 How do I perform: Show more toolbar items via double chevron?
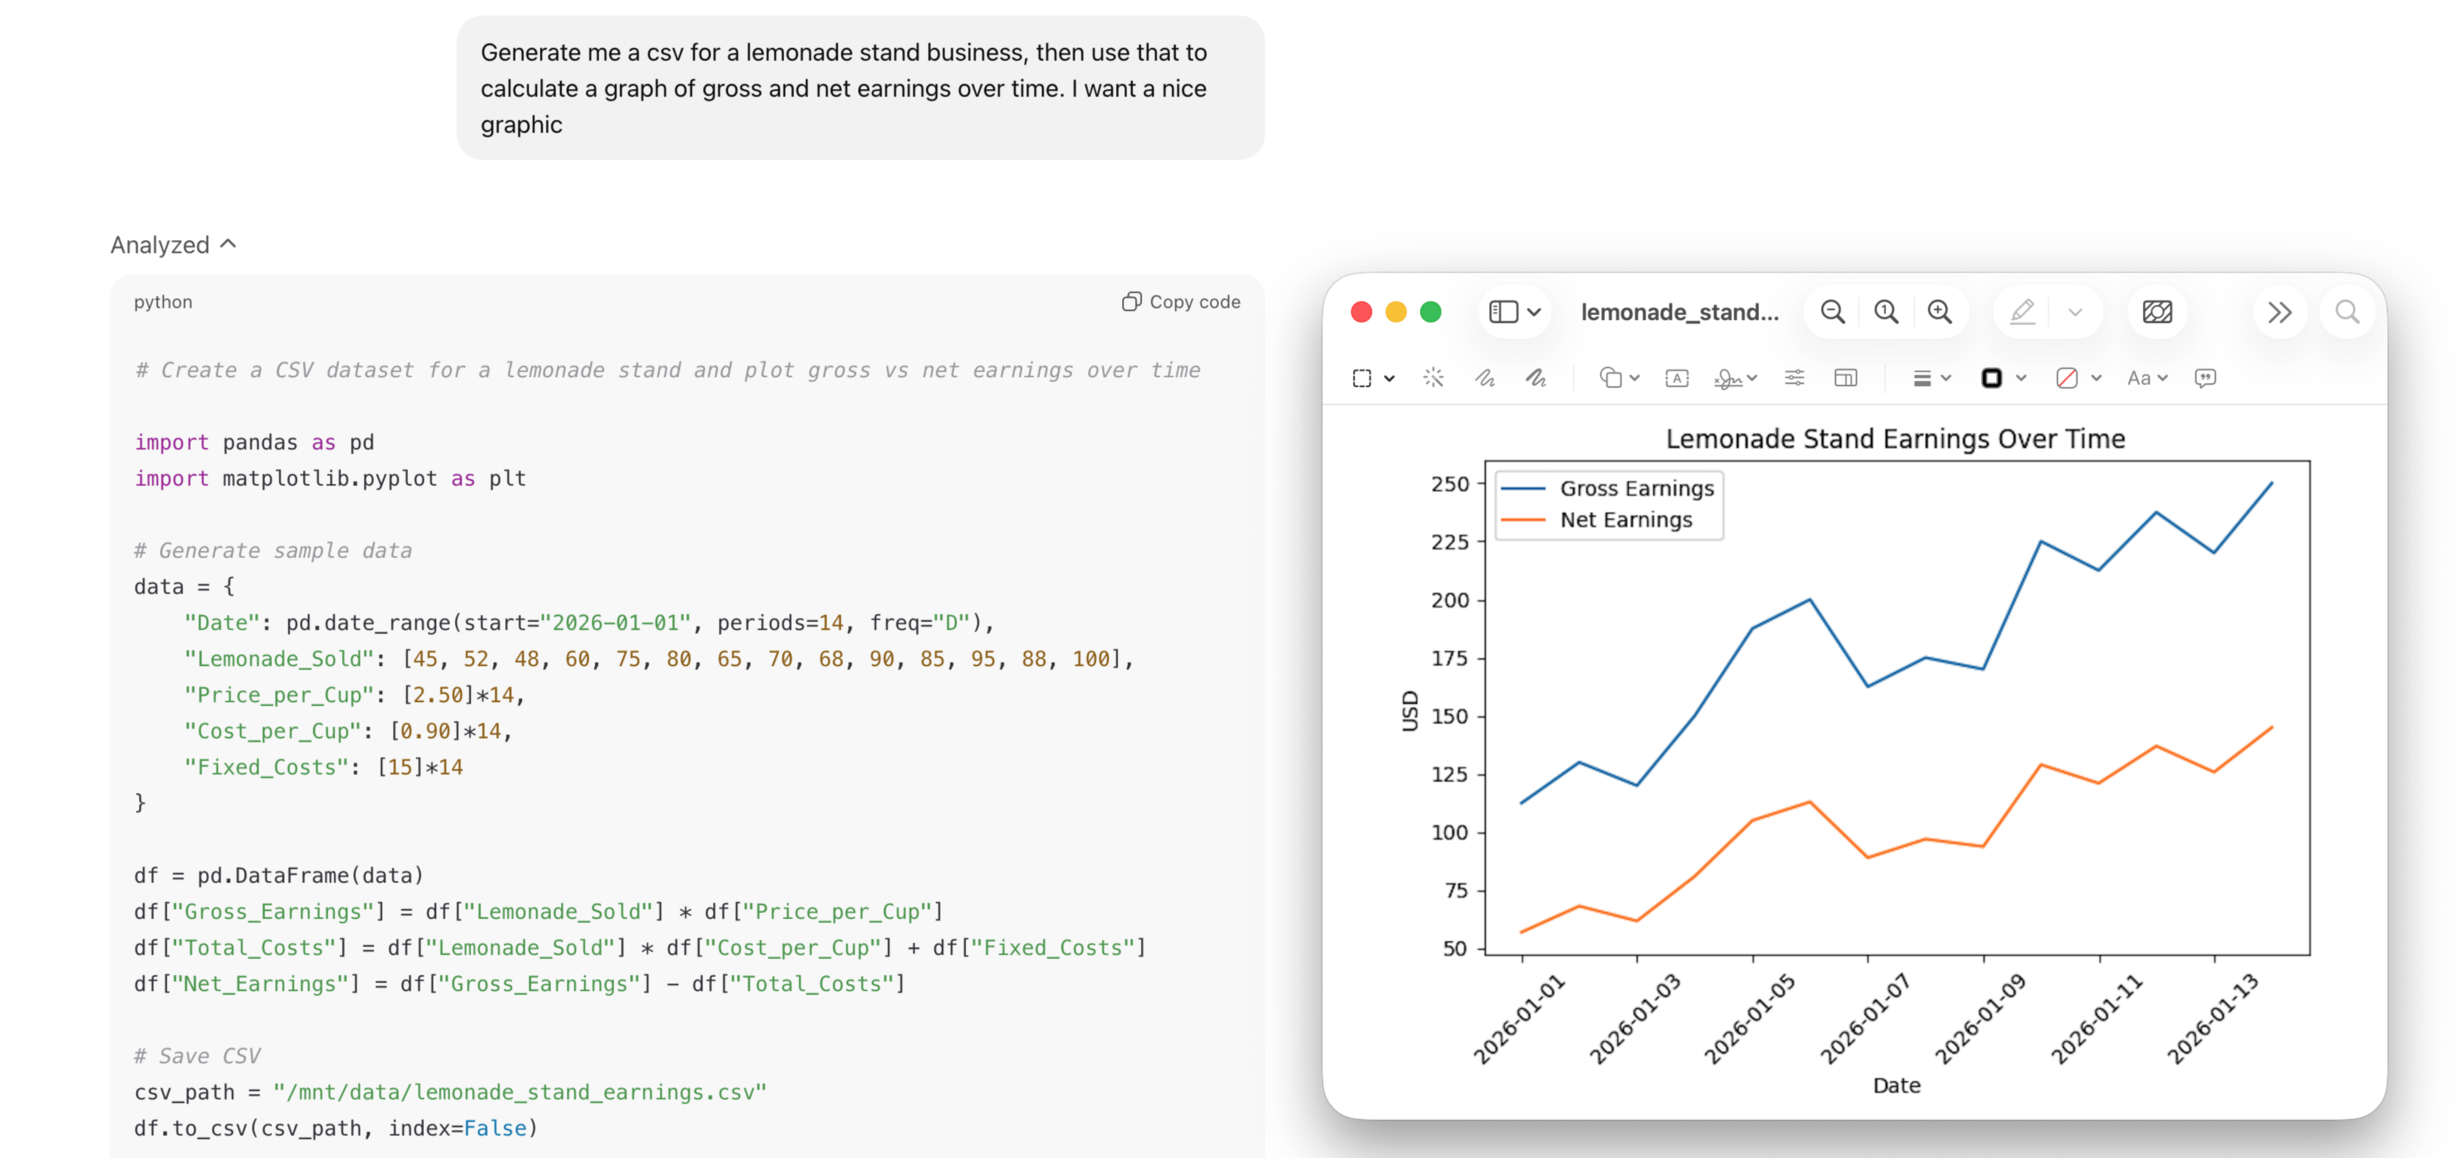click(x=2280, y=312)
